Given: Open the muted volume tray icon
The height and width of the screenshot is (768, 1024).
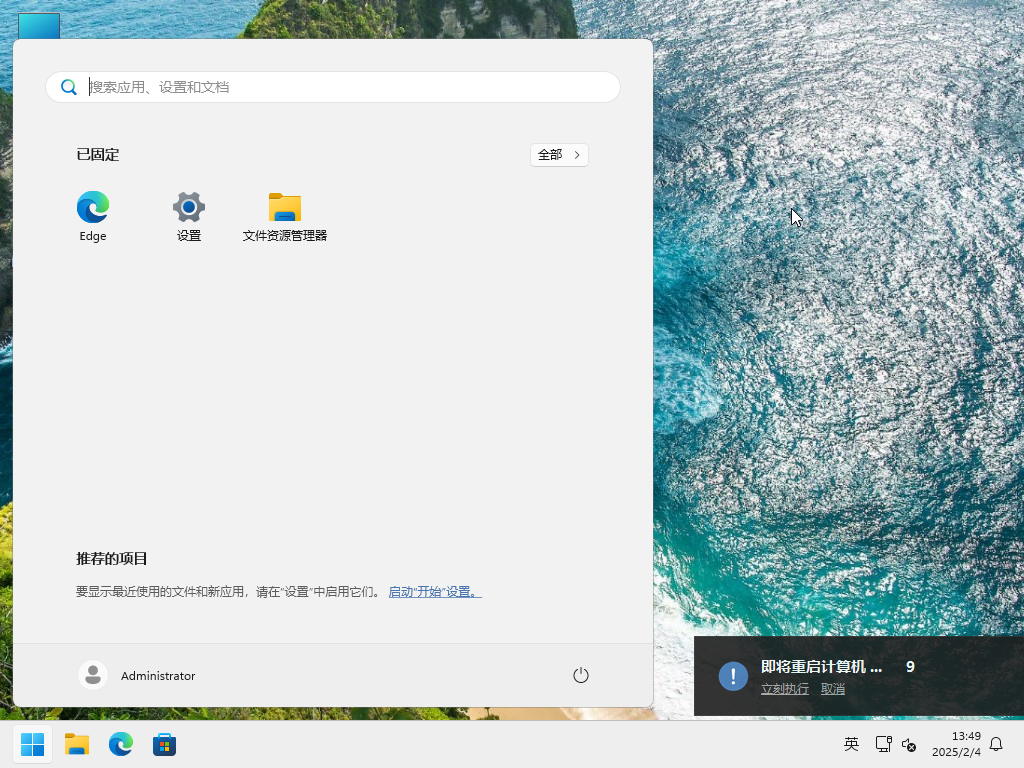Looking at the screenshot, I should pyautogui.click(x=909, y=744).
